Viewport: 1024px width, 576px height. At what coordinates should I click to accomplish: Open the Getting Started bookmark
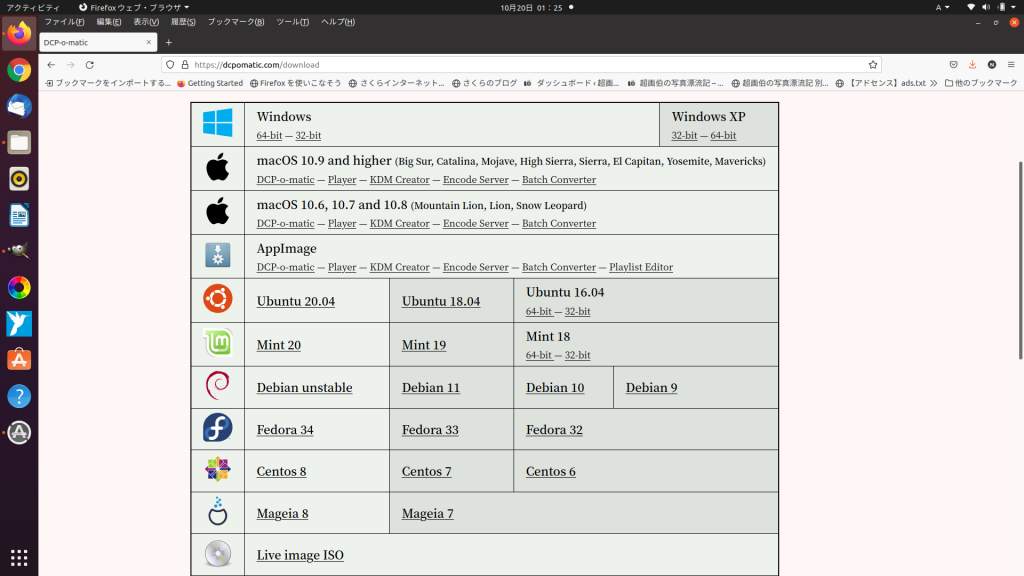click(210, 83)
